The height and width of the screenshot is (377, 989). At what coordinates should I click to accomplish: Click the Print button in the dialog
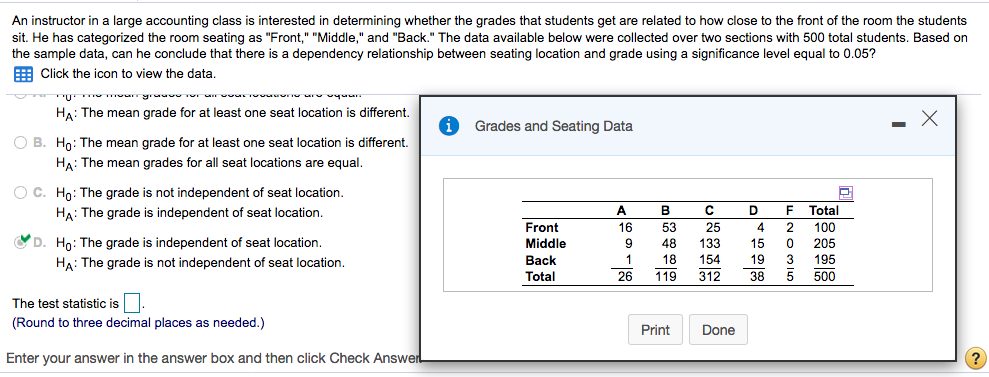655,330
